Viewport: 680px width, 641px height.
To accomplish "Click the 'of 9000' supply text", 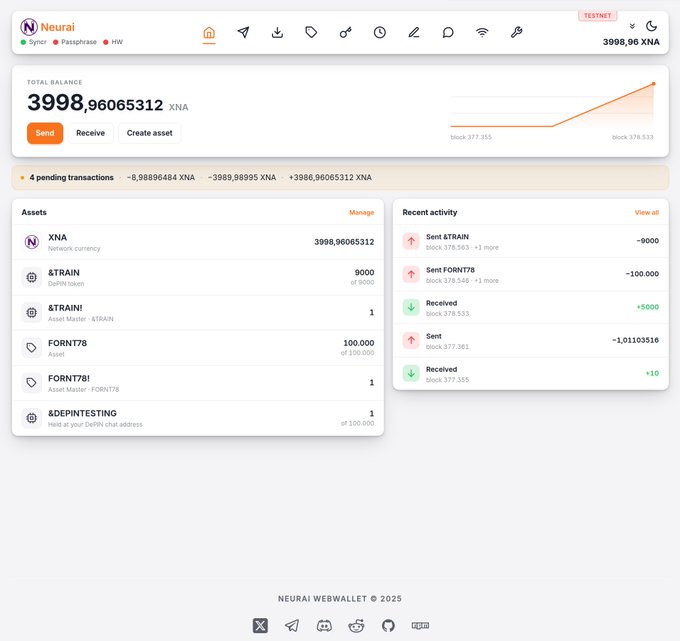I will pyautogui.click(x=362, y=282).
